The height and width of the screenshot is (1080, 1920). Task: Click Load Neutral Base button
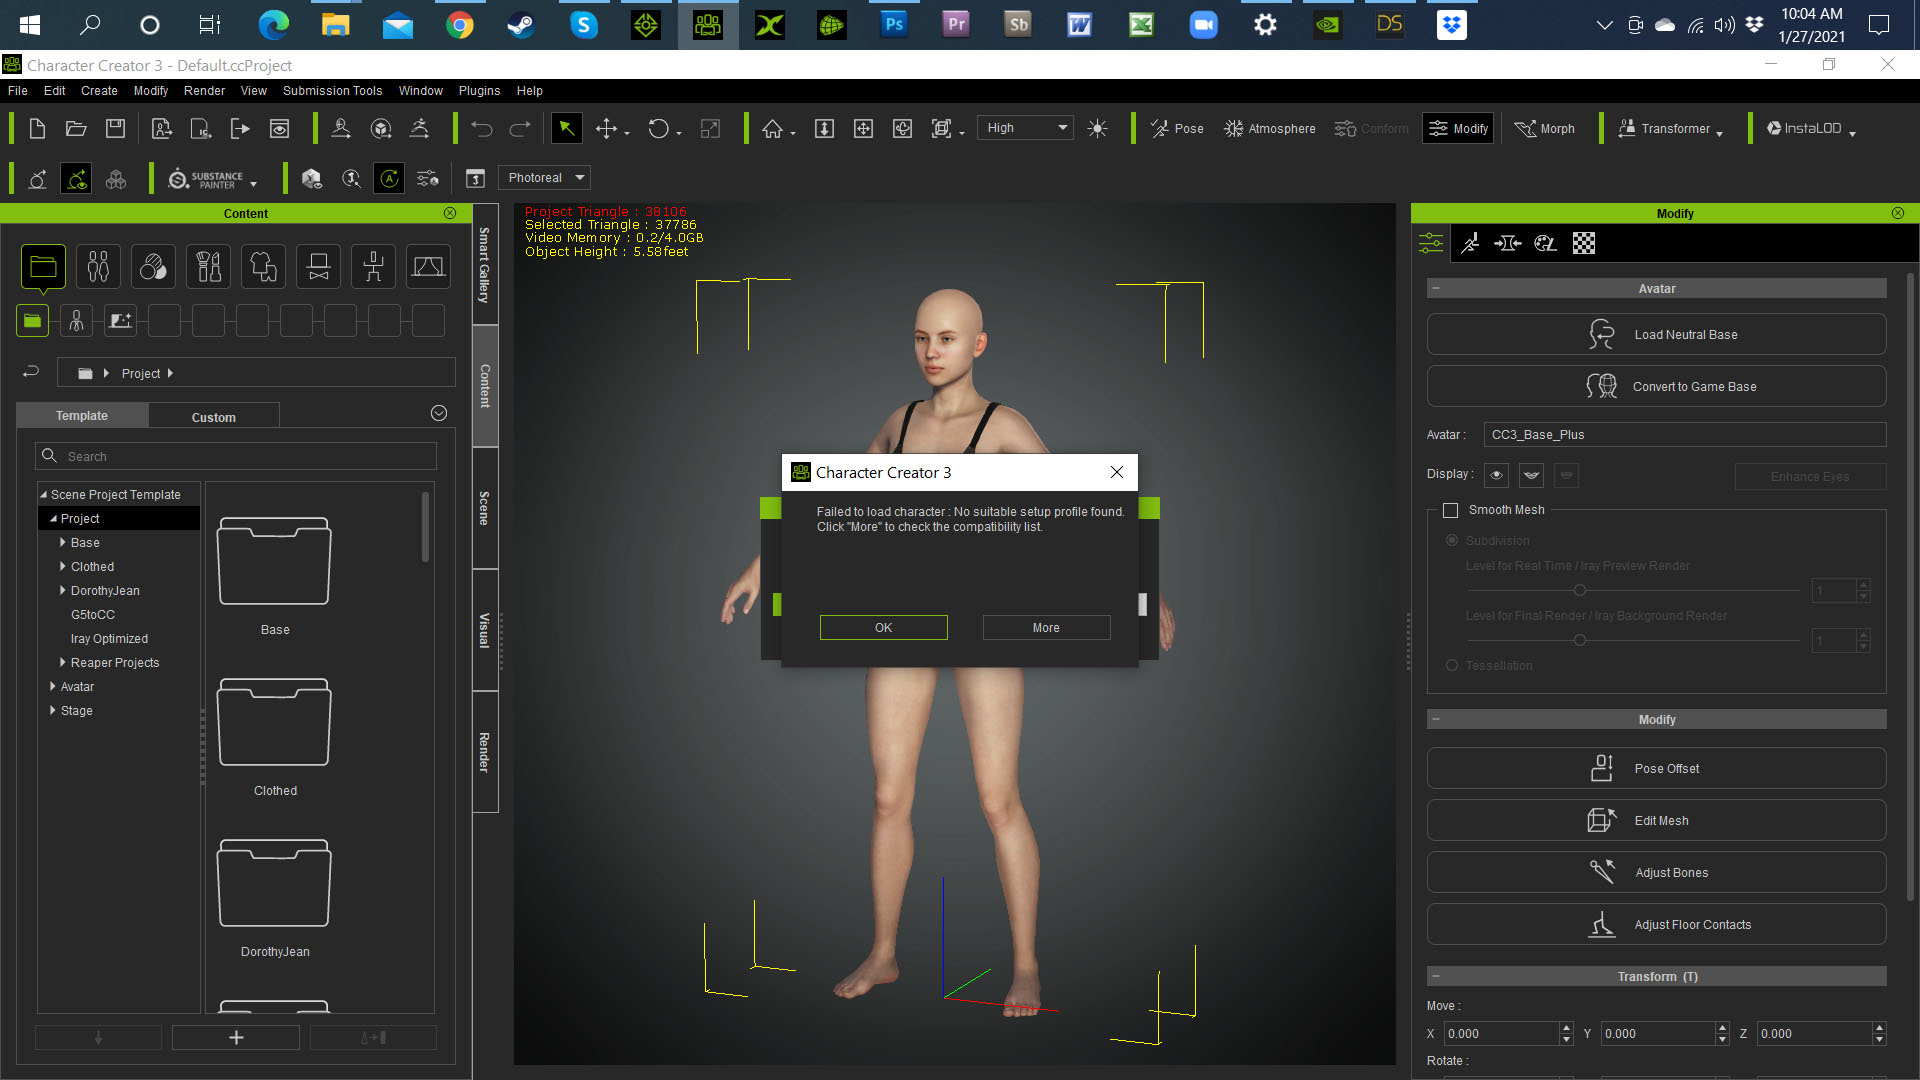[x=1656, y=334]
